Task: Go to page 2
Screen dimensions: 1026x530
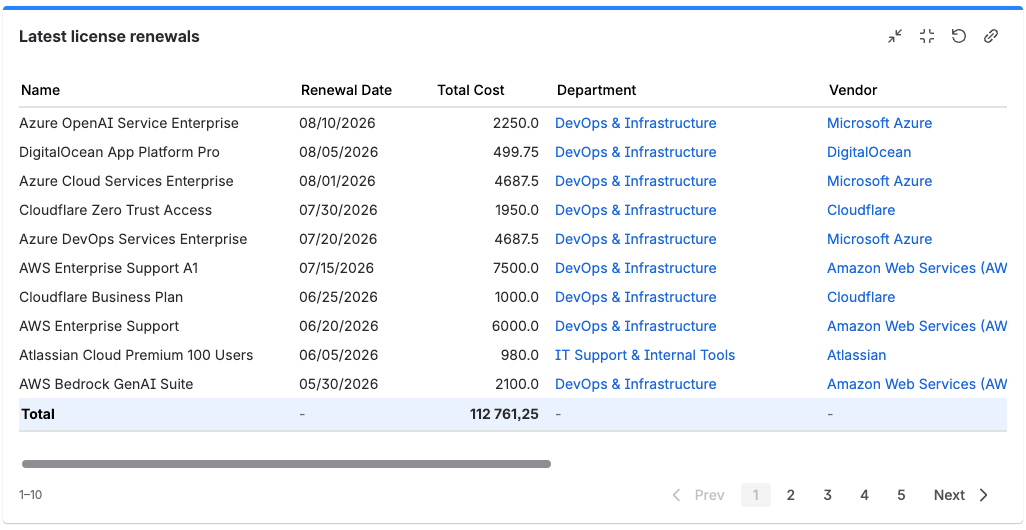Action: 790,495
